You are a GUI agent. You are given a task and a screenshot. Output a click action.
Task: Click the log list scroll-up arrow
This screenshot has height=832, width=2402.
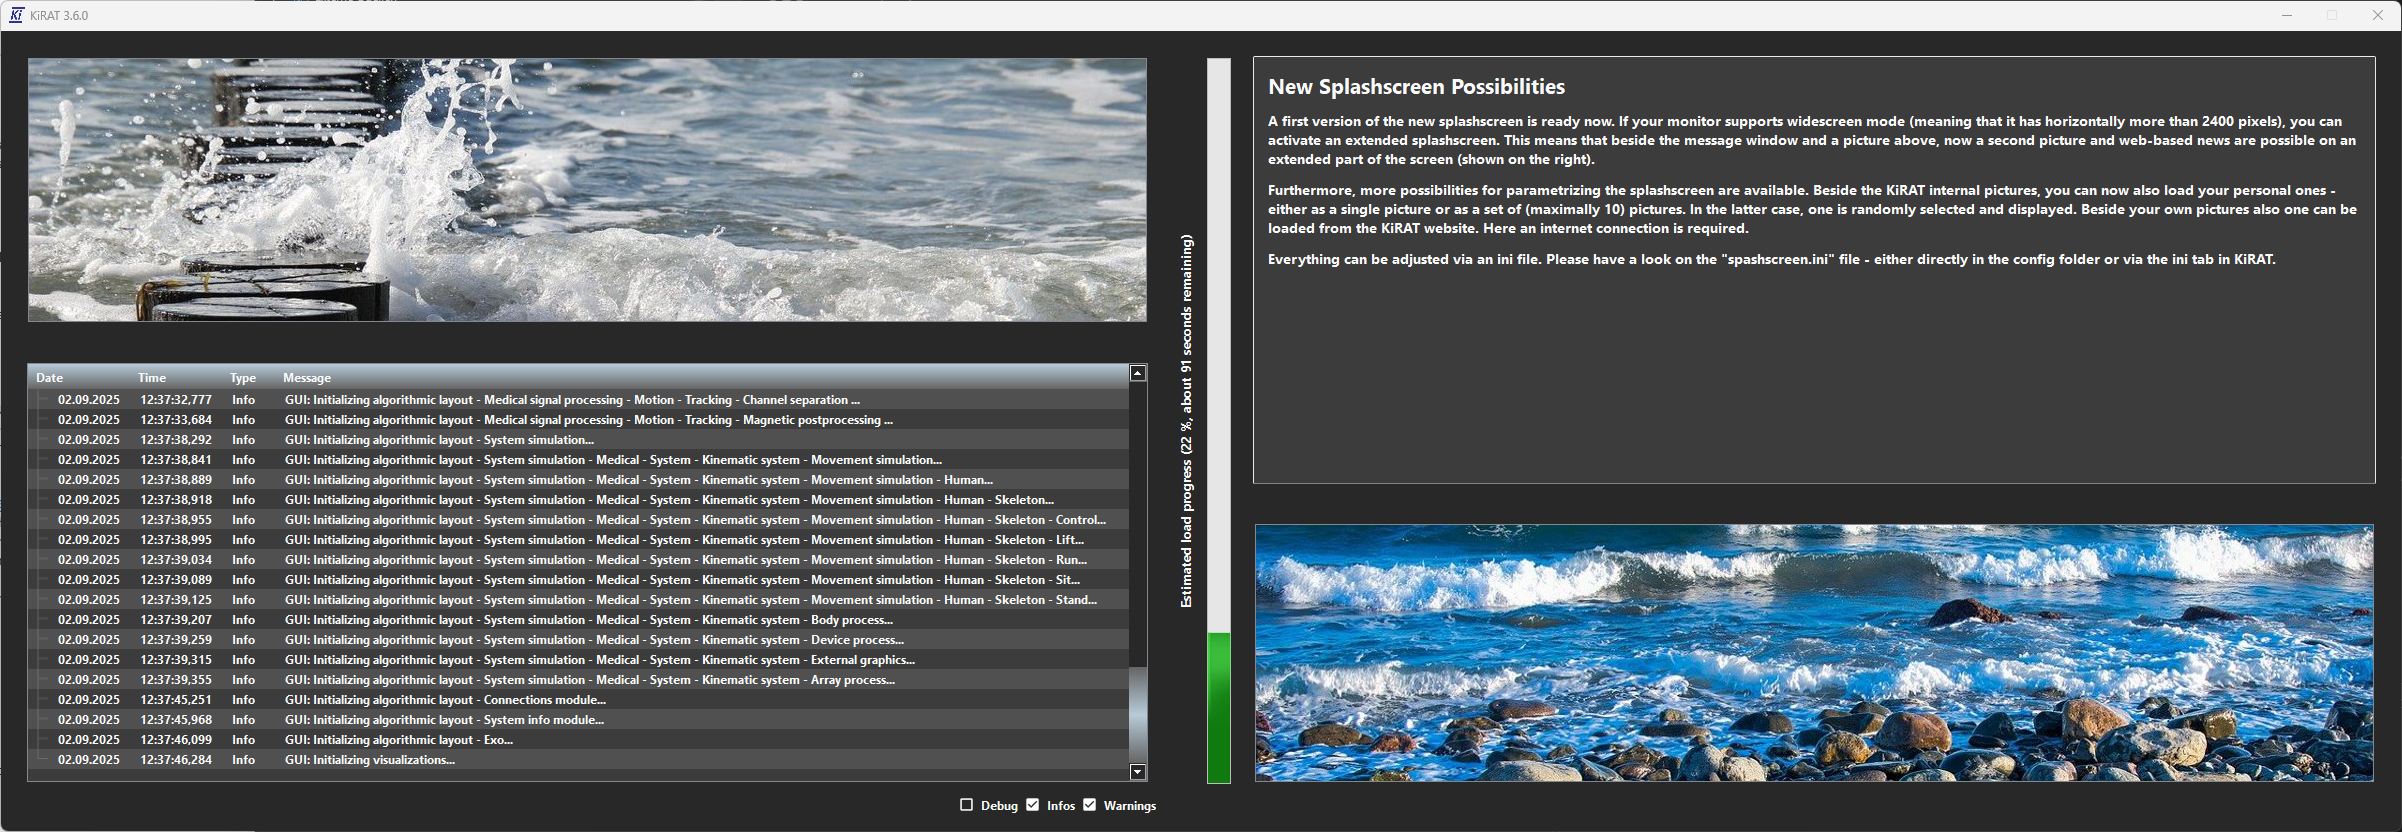click(1137, 373)
